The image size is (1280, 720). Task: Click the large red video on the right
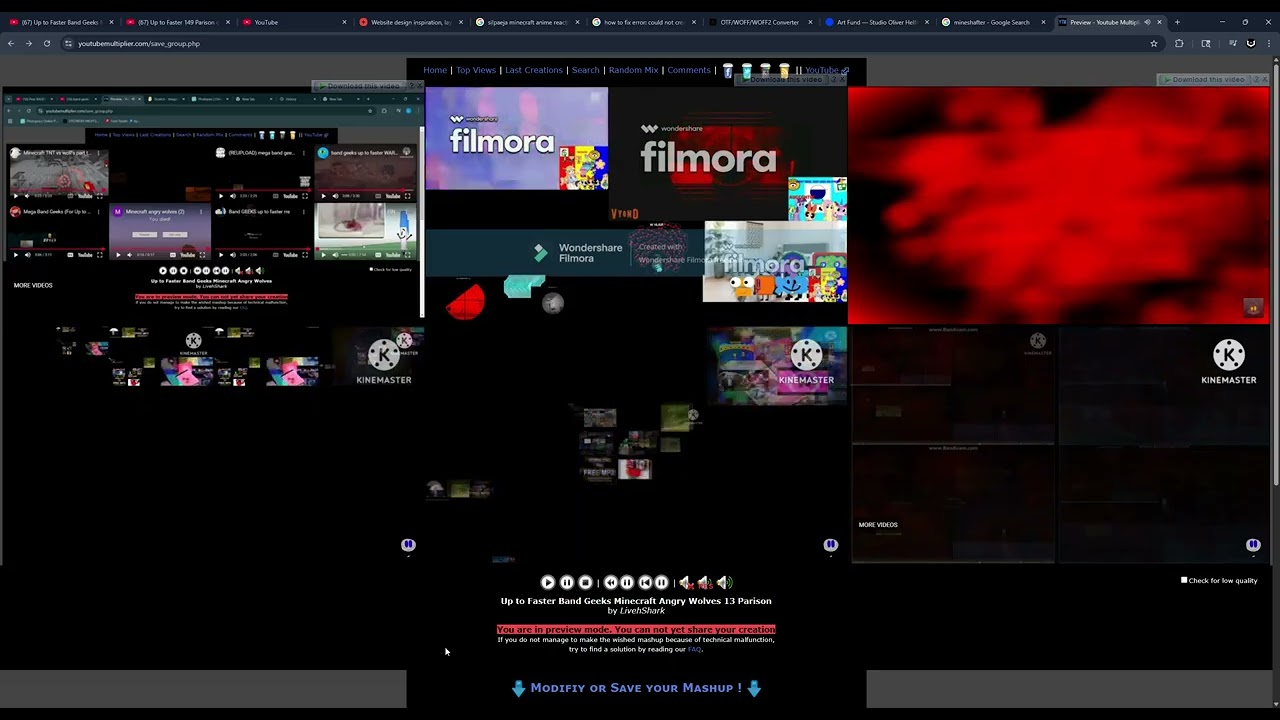point(1059,206)
